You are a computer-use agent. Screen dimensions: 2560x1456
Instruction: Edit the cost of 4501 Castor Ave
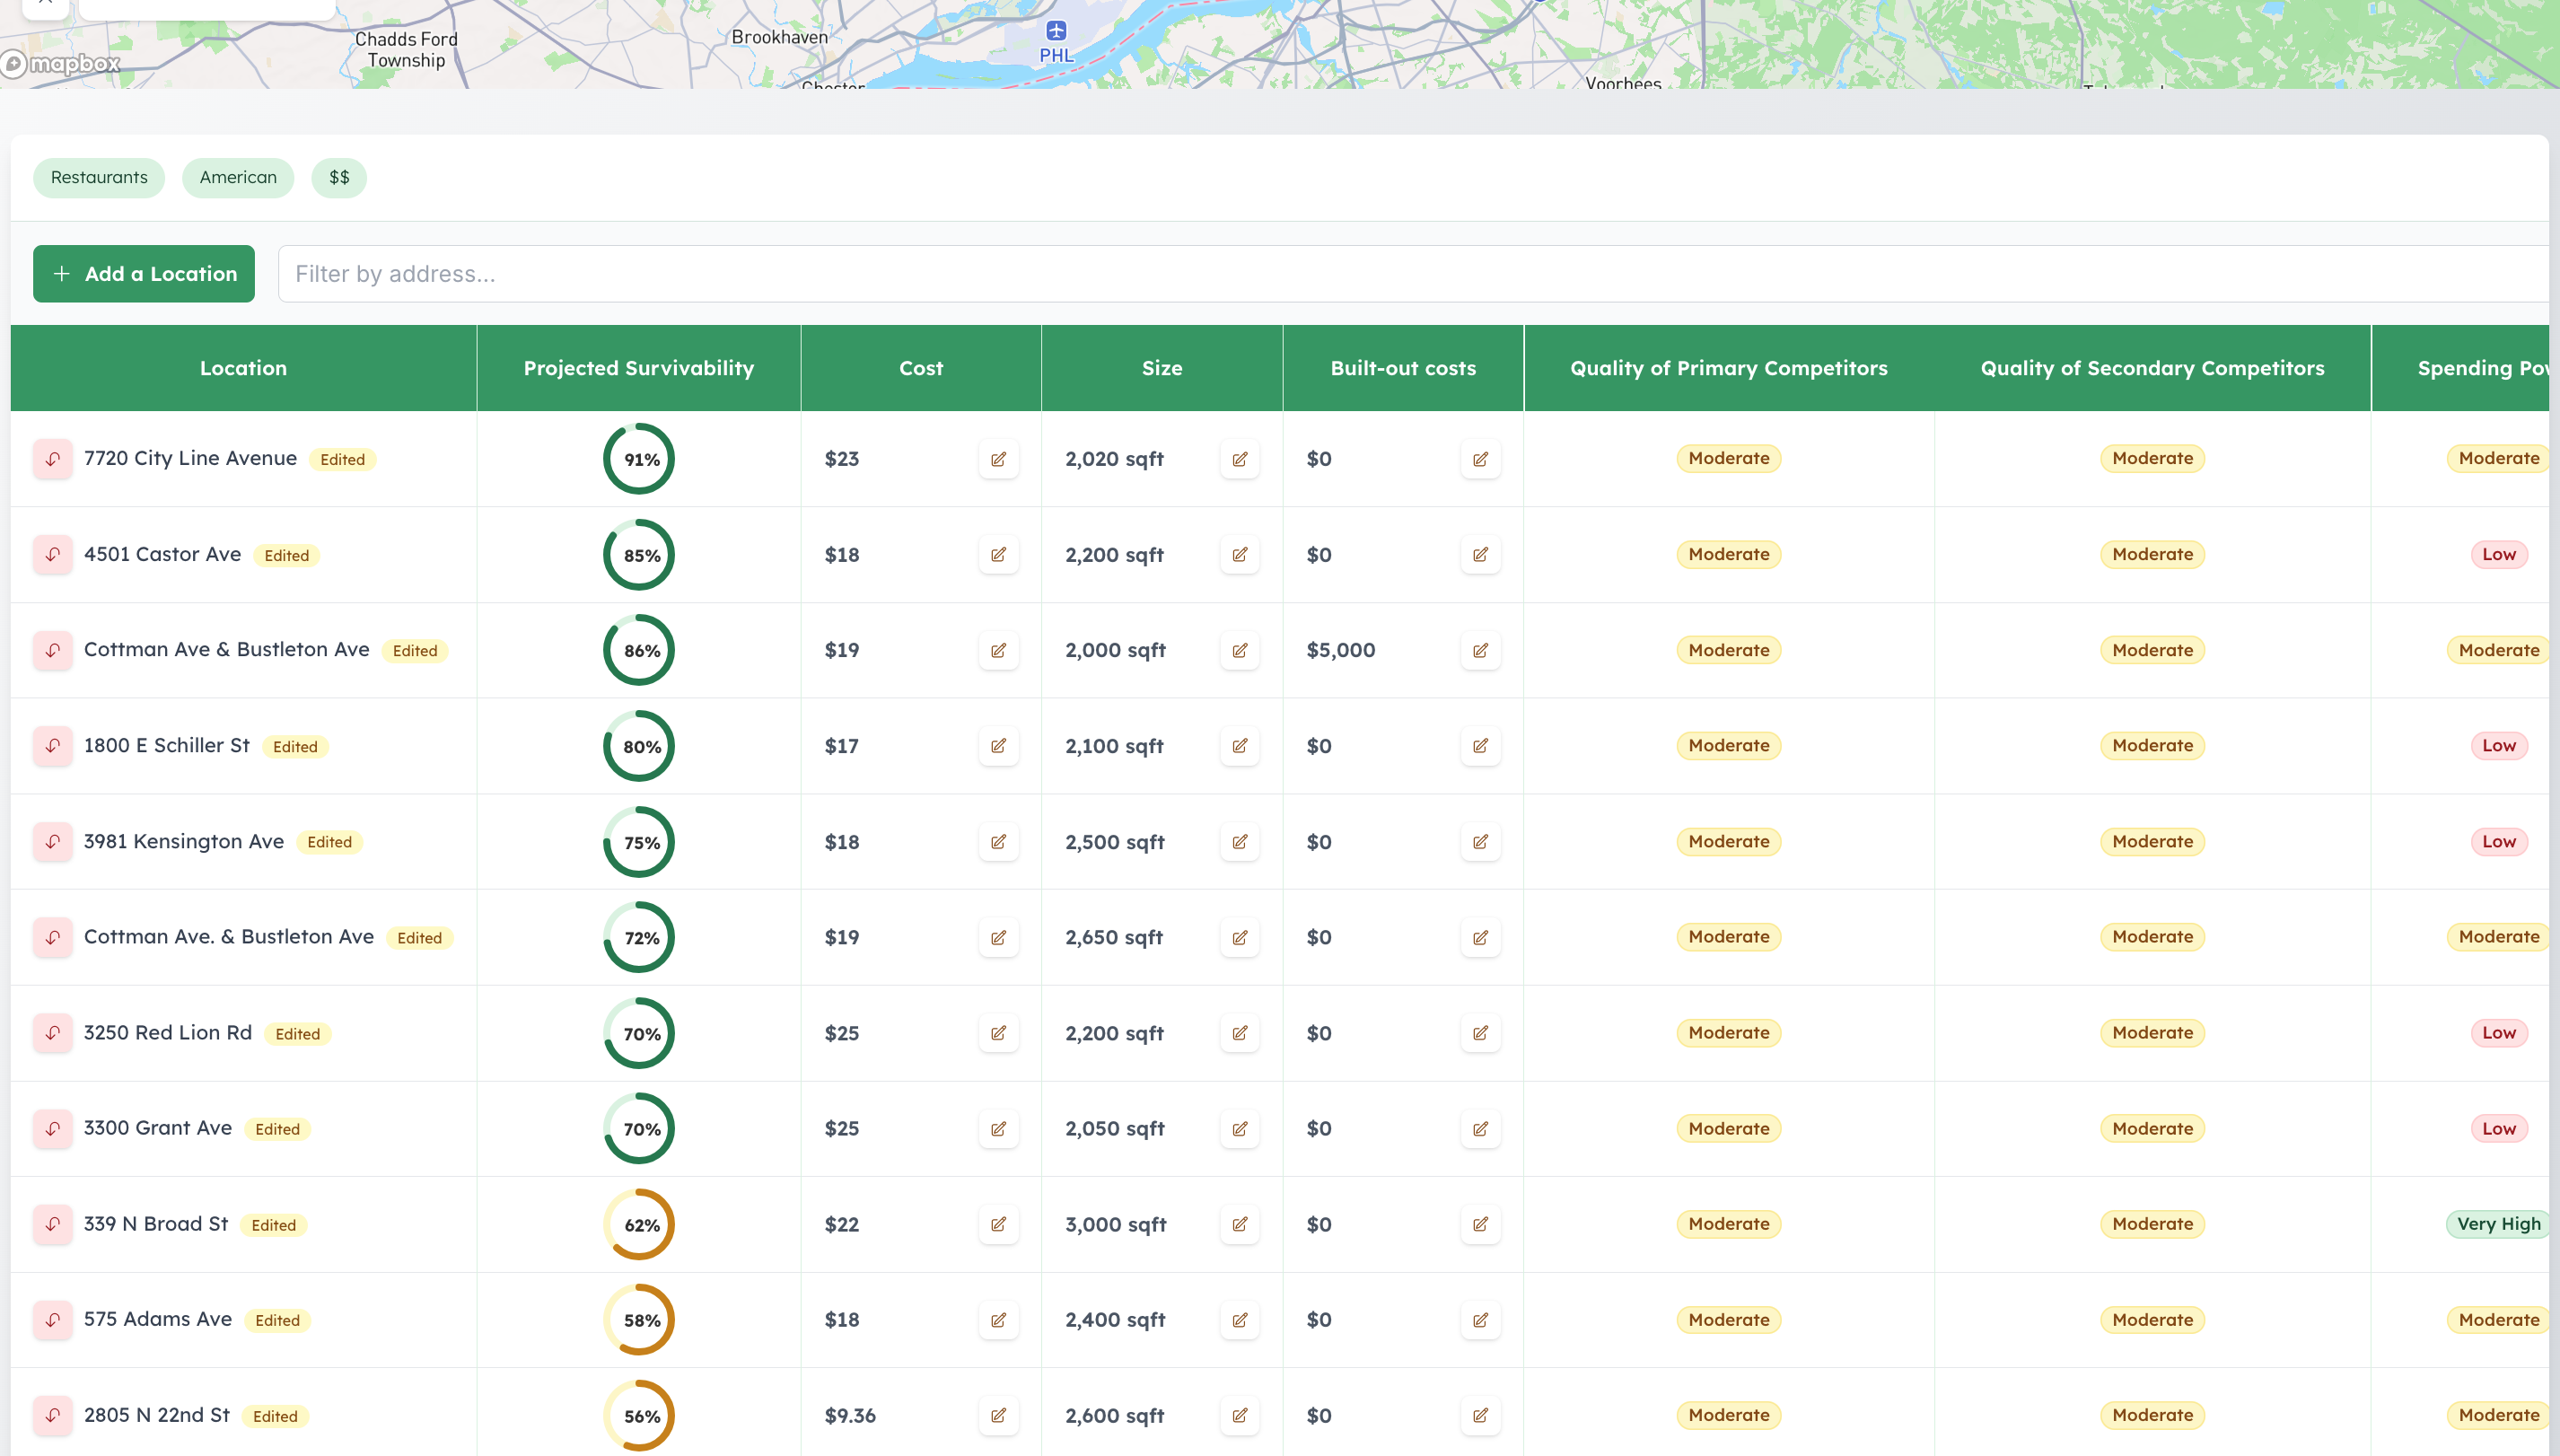[998, 554]
